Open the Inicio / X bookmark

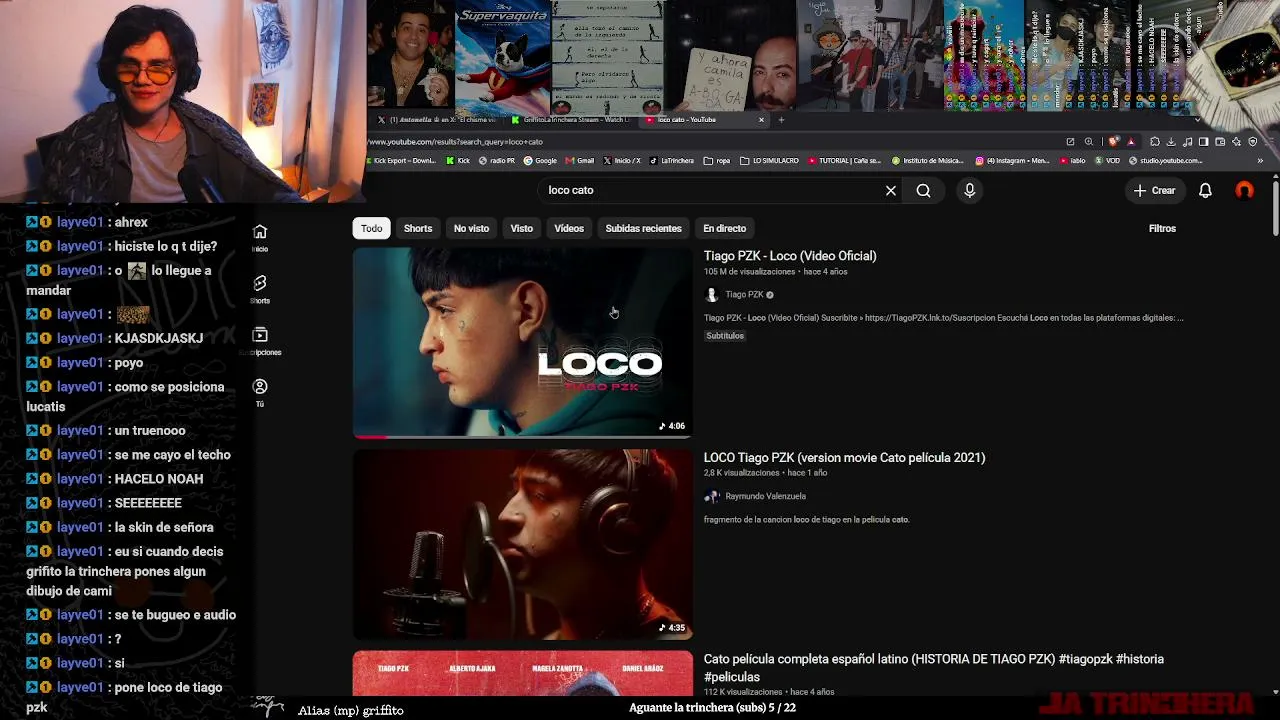(622, 160)
